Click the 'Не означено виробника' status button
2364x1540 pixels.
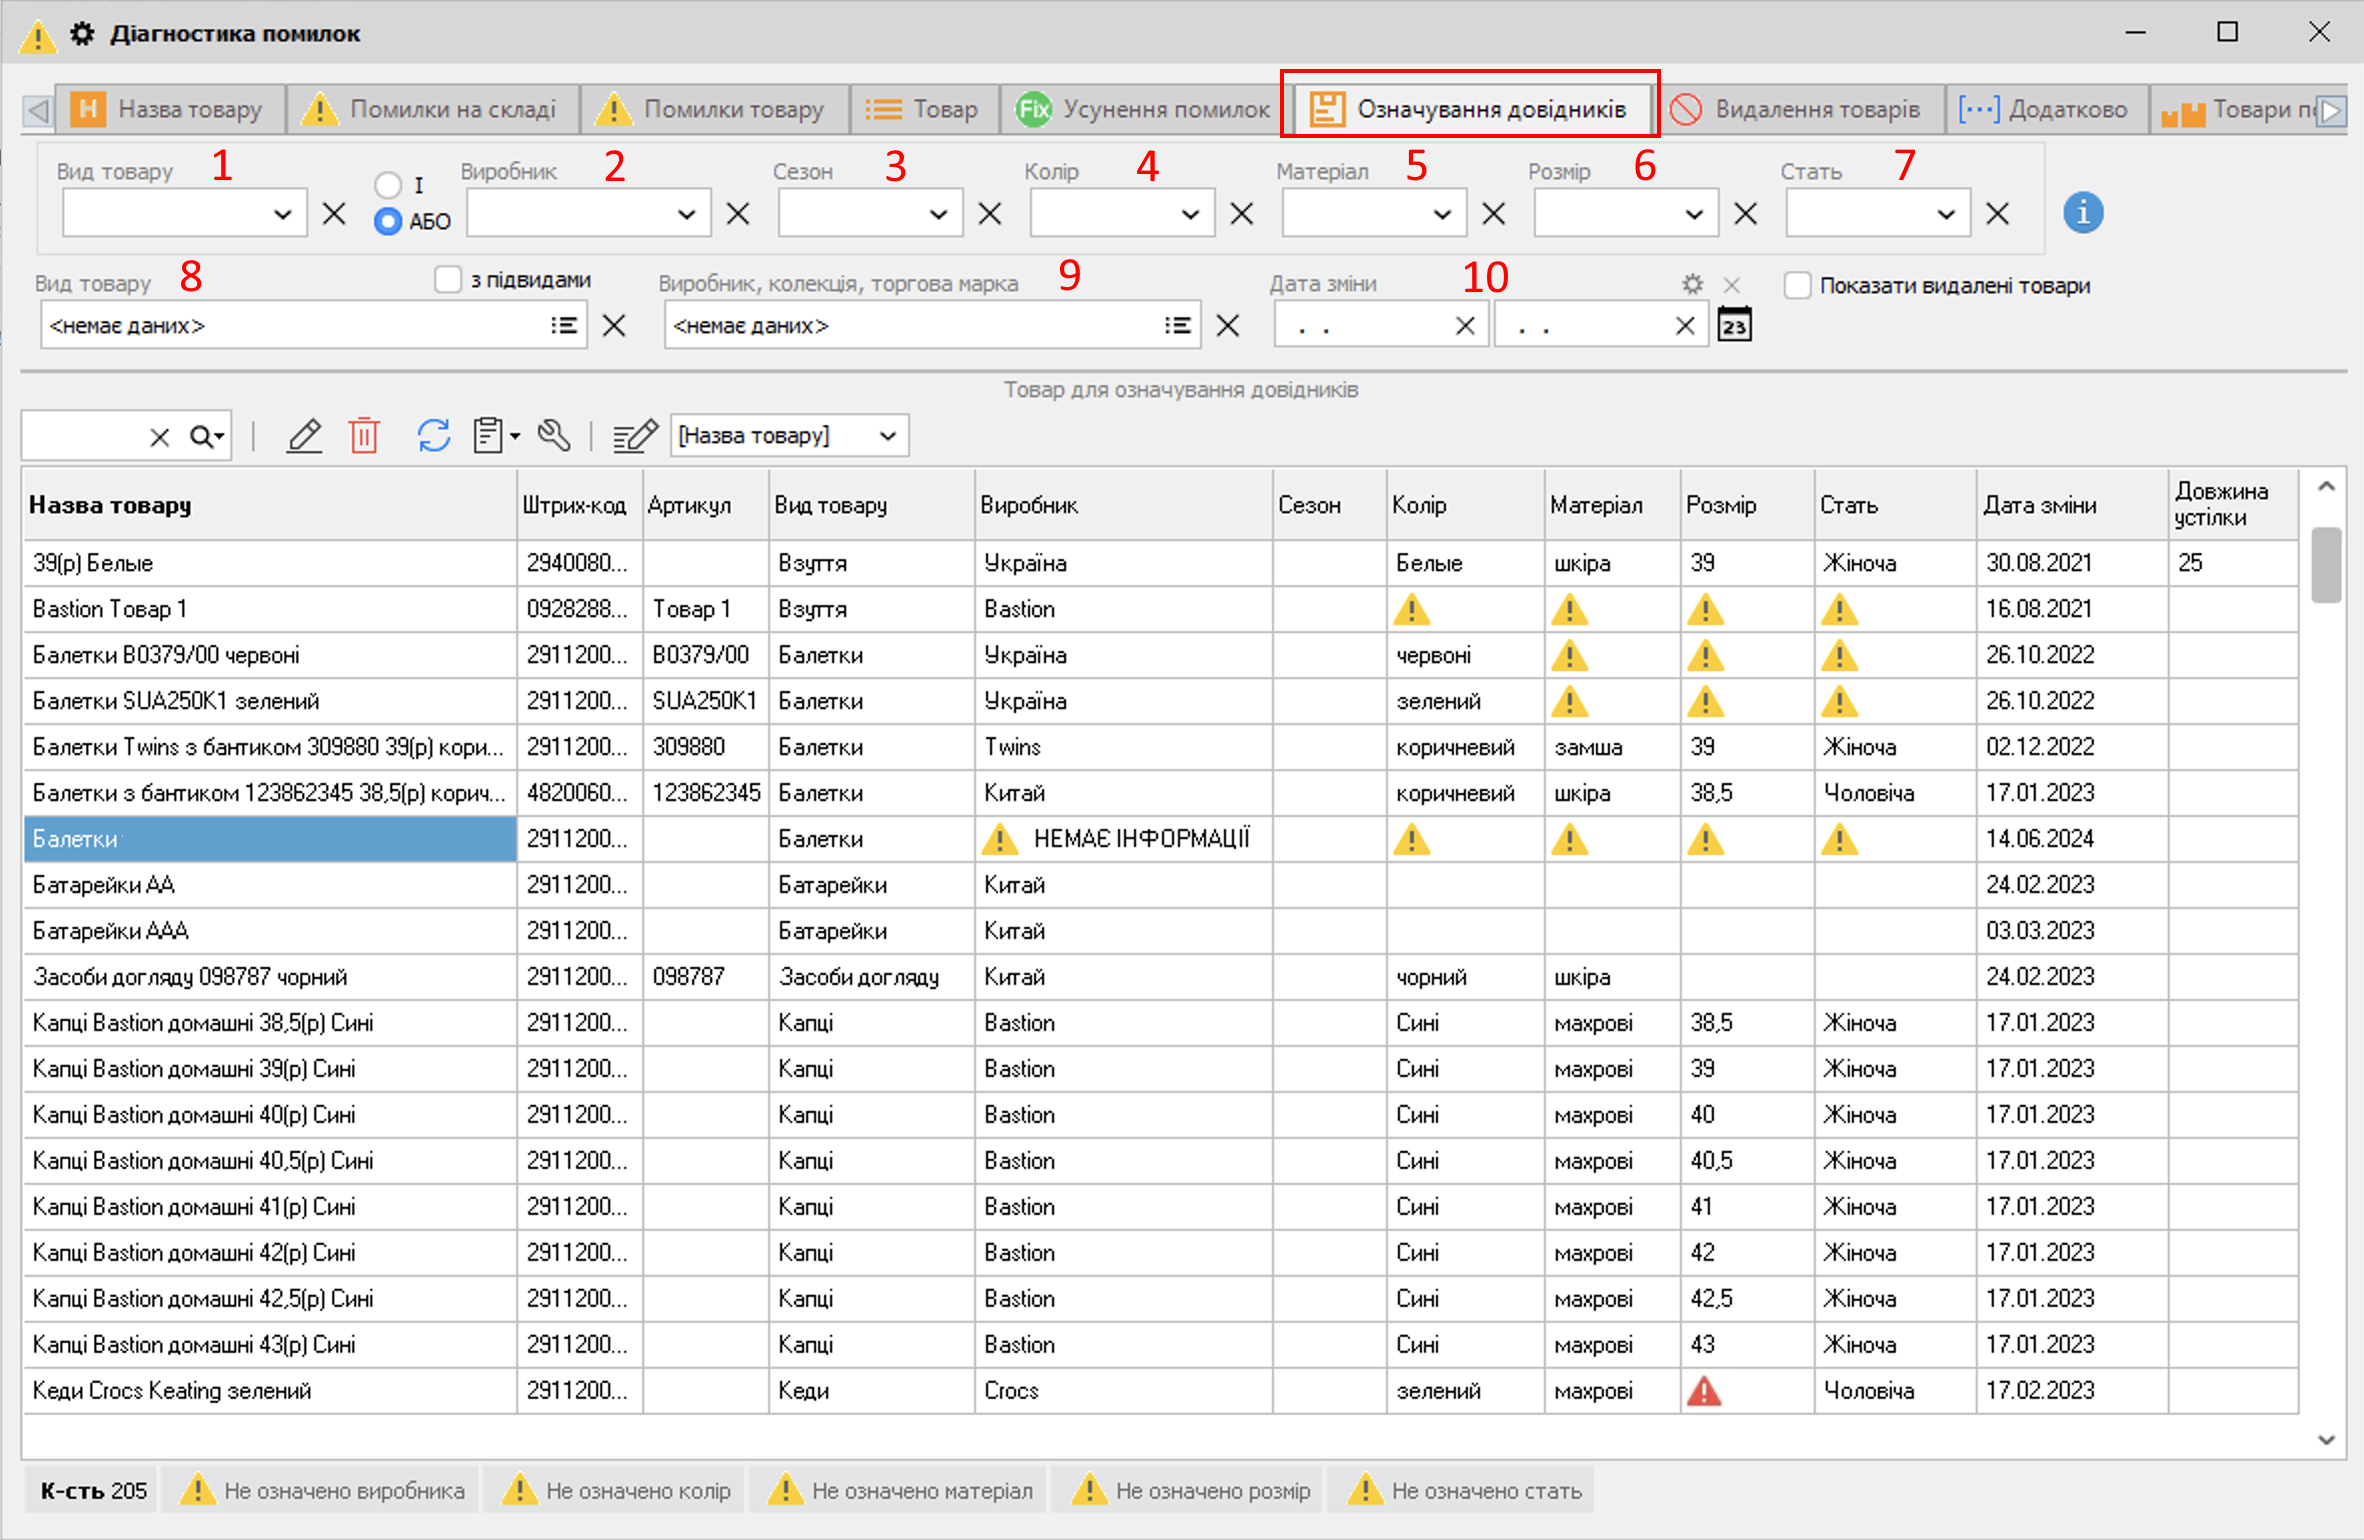(x=322, y=1491)
